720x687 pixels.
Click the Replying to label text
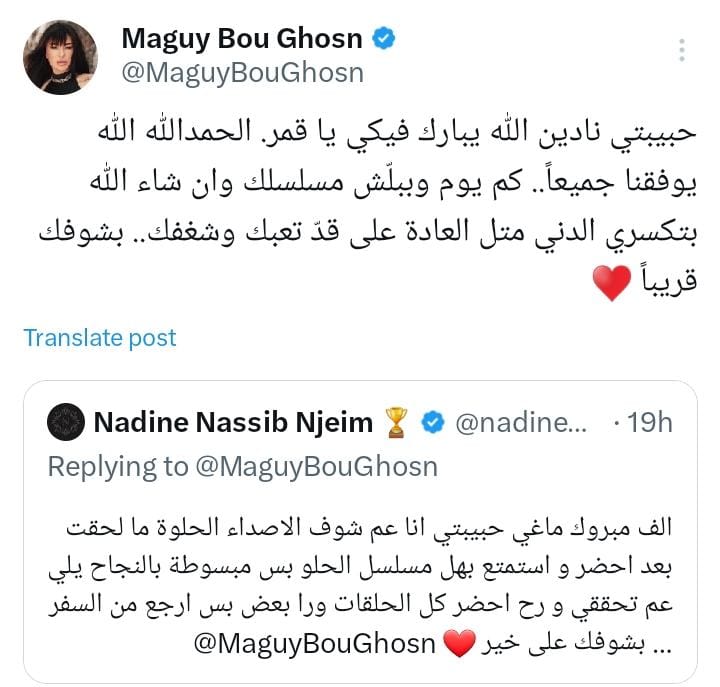click(118, 467)
